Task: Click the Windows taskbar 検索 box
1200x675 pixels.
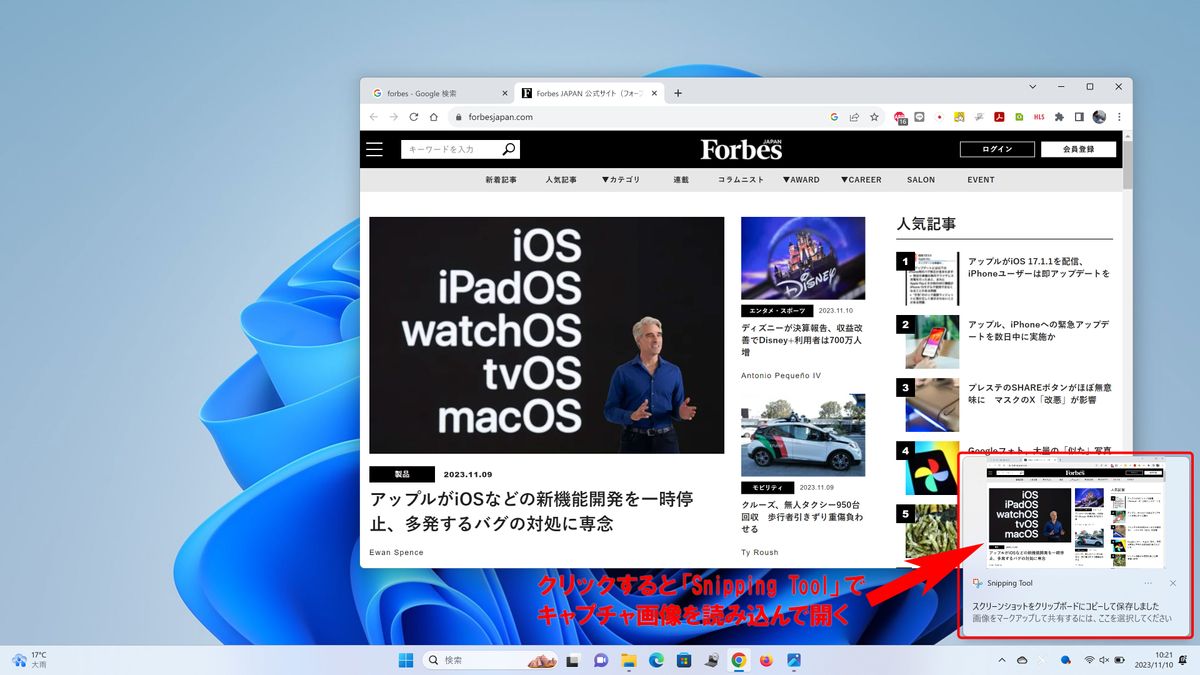Action: [488, 660]
